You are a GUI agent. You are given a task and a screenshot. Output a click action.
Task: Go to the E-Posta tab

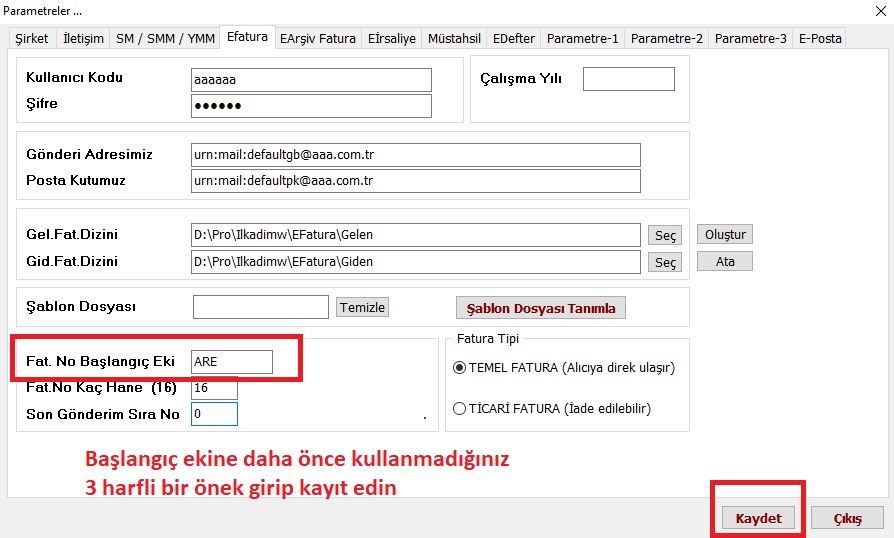tap(819, 39)
